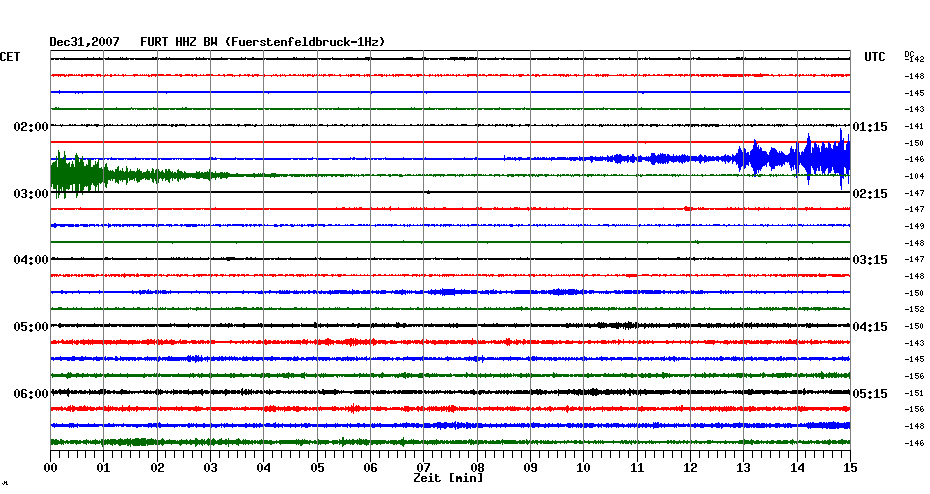Click the 01:15 UTC time label
Viewport: 930px width, 494px height.
tap(870, 127)
